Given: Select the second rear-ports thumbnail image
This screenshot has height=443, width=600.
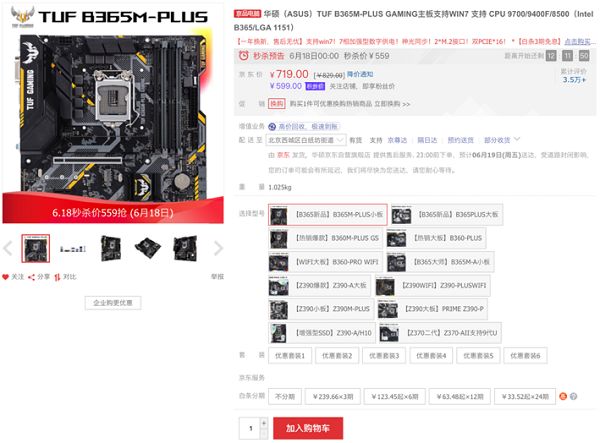Looking at the screenshot, I should click(x=73, y=249).
